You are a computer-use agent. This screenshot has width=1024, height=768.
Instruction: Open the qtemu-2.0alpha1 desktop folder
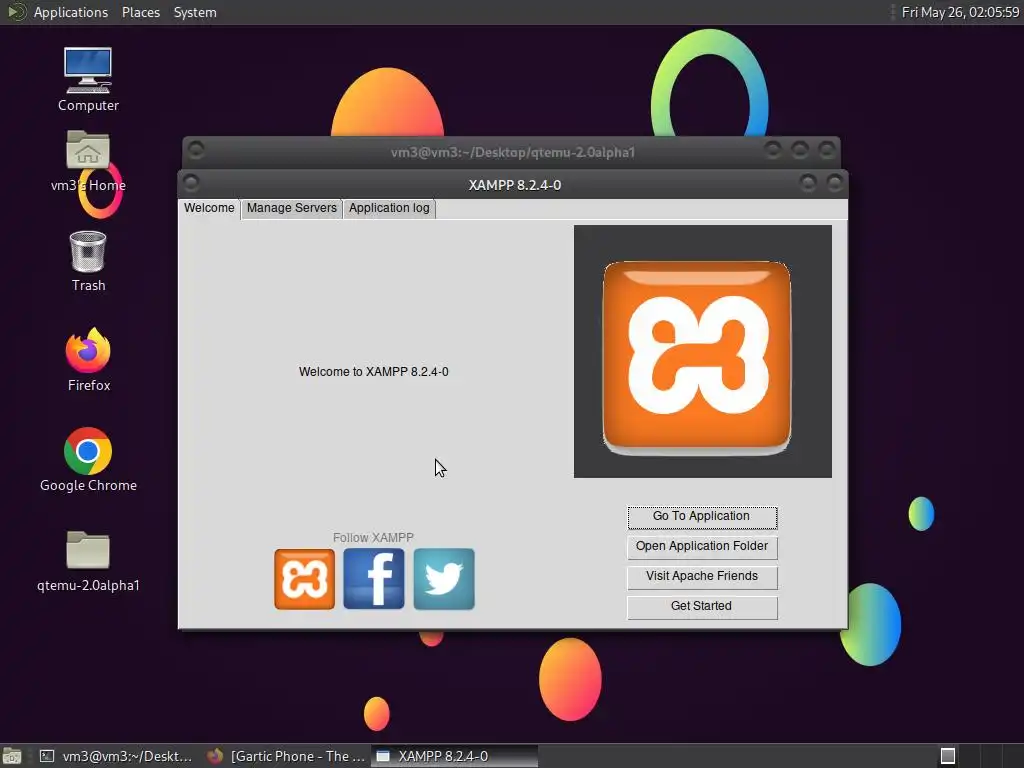coord(88,562)
